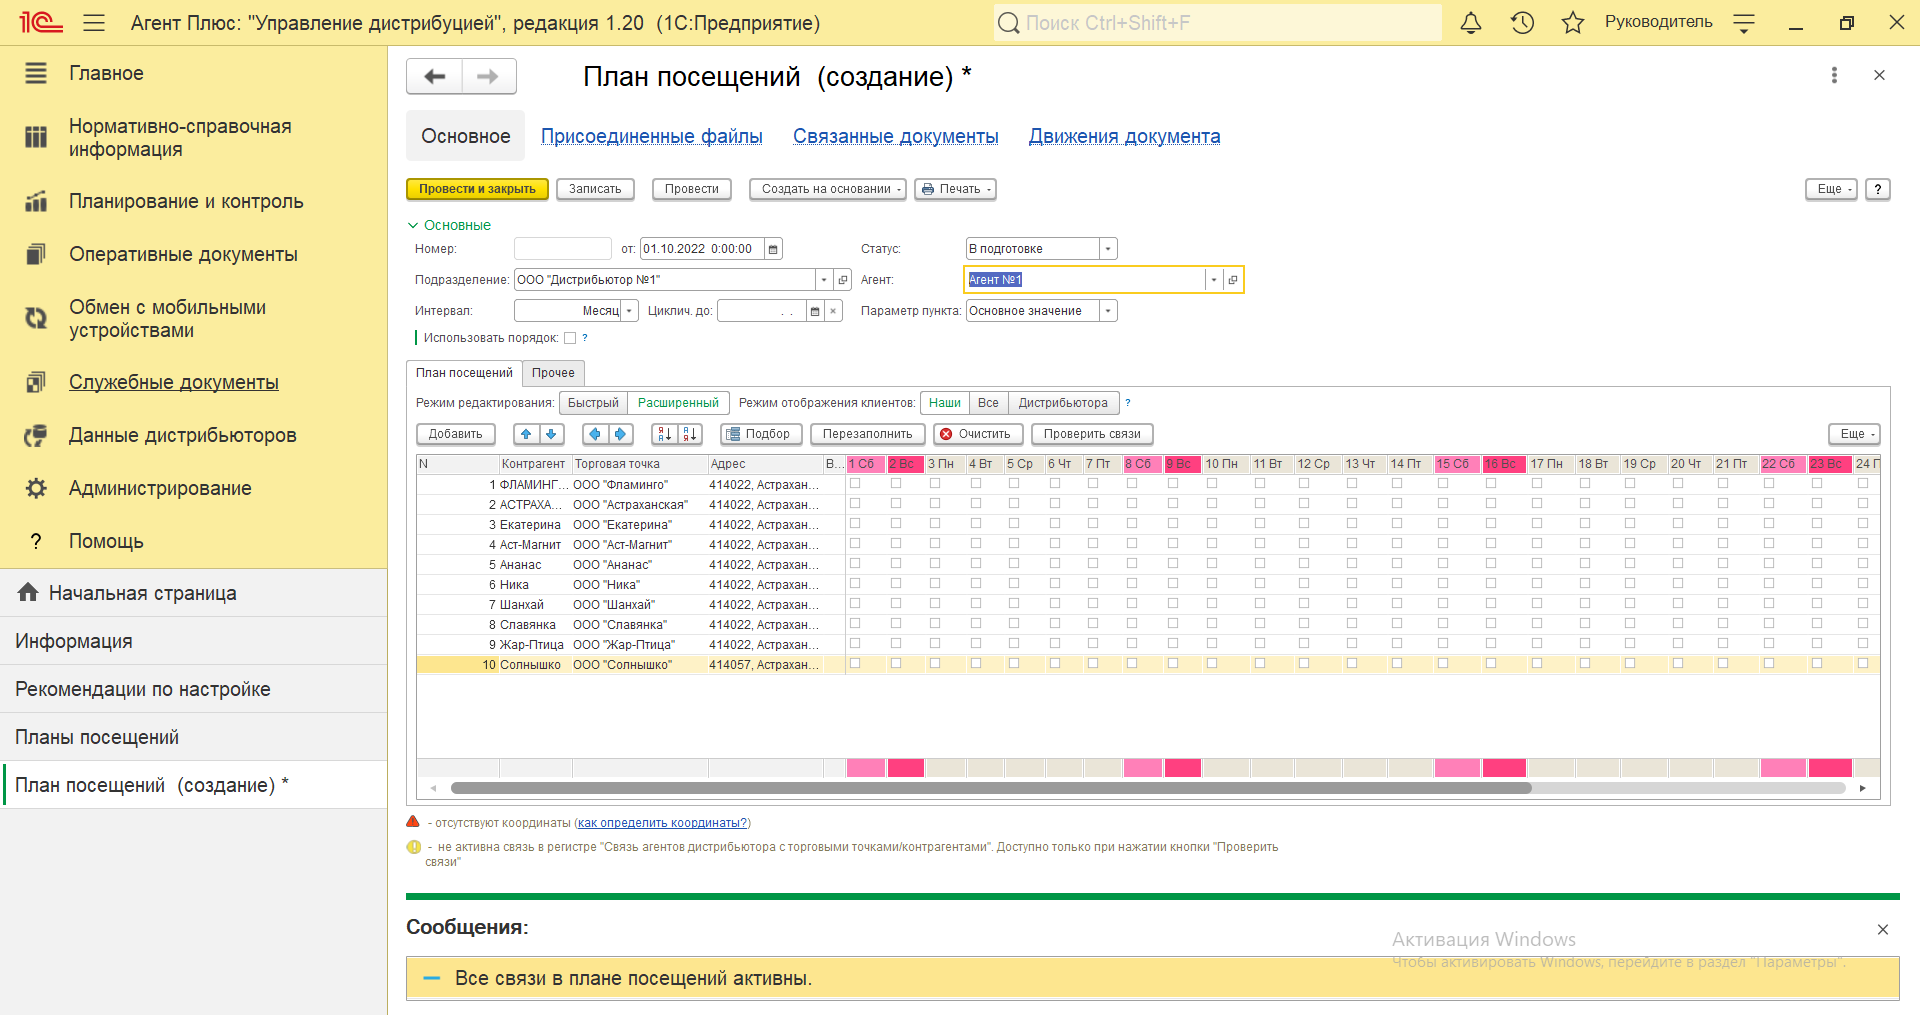
Task: Open Агент item with the open-form icon
Action: 1233,280
